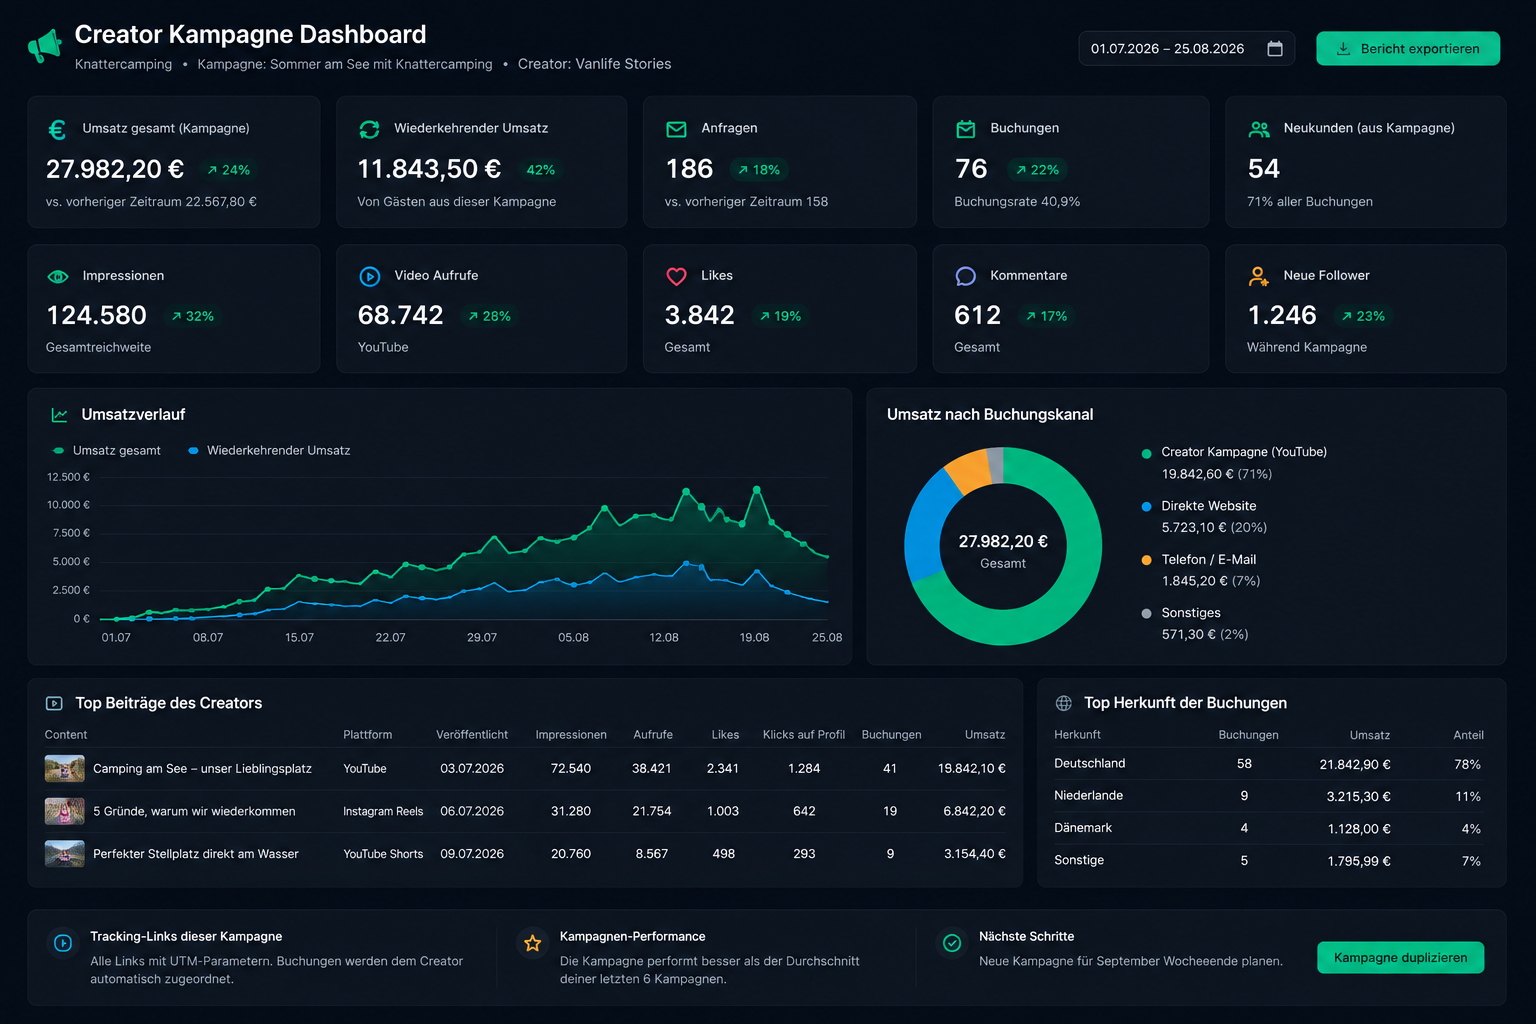Click the star icon beside Kampagnen-Performance
The image size is (1536, 1024).
point(533,943)
